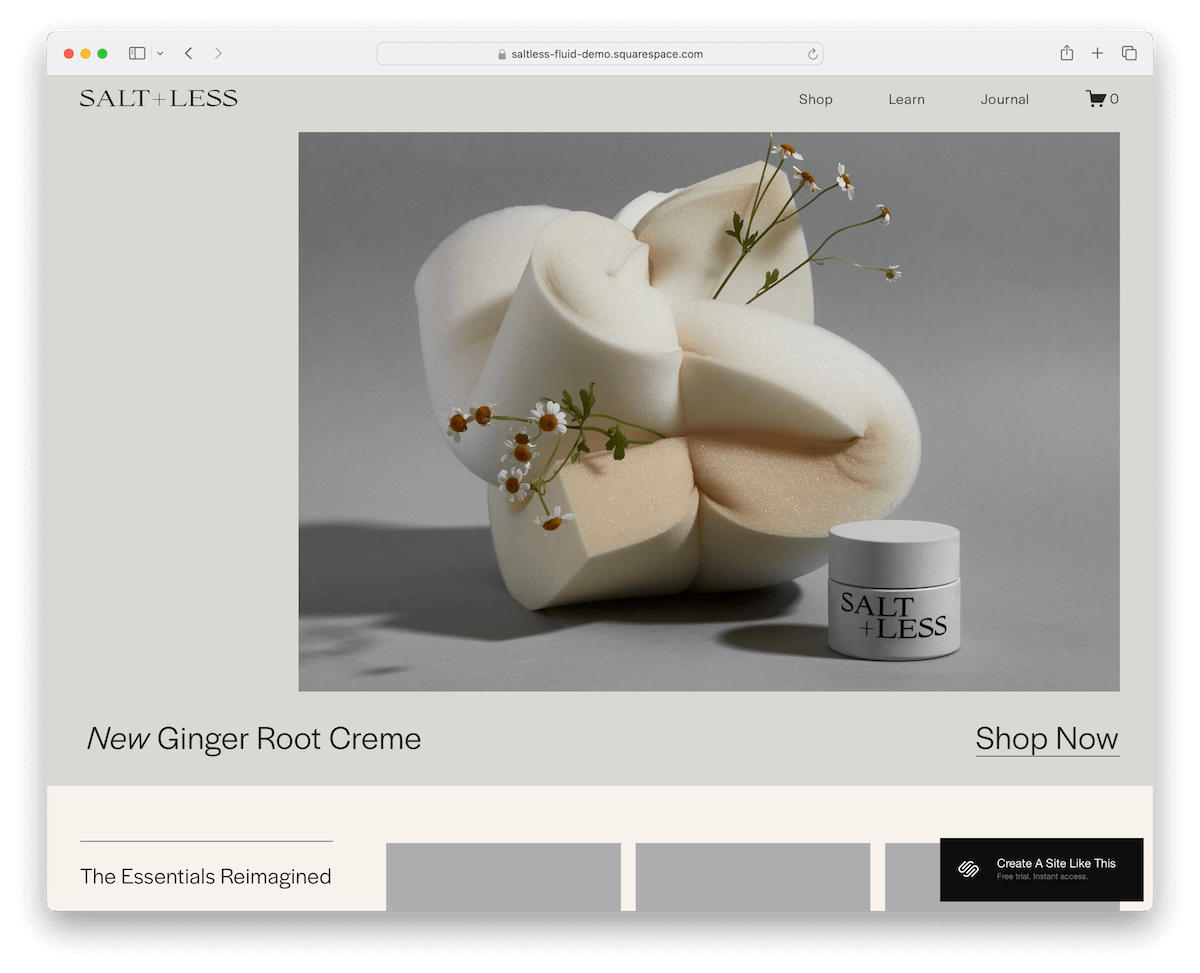Image resolution: width=1200 pixels, height=973 pixels.
Task: Go forward using the forward arrow
Action: coord(218,53)
